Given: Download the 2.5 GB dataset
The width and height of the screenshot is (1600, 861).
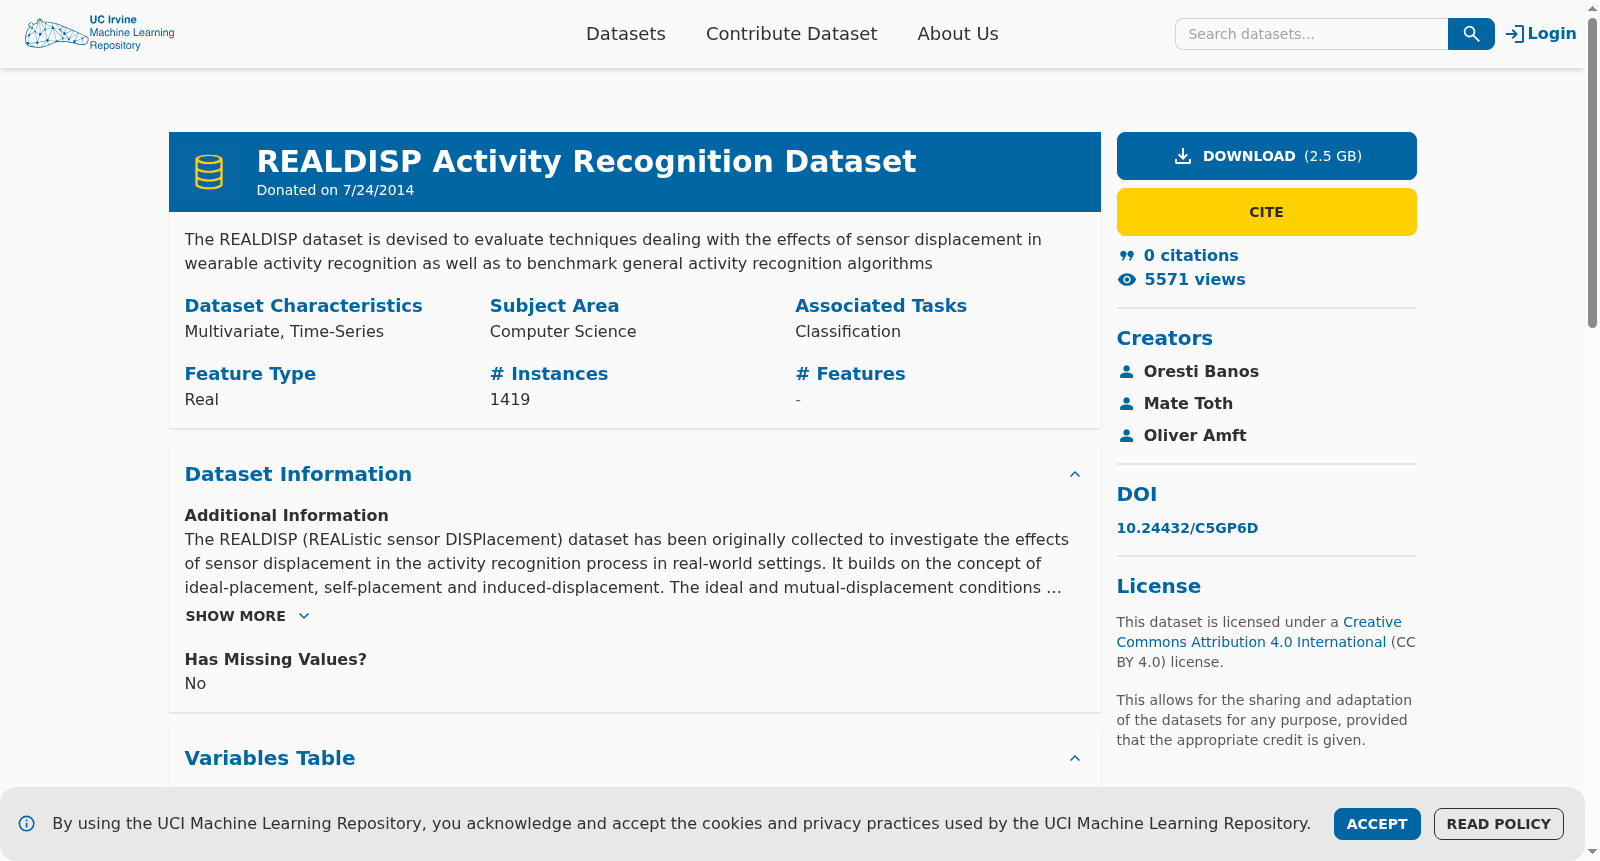Looking at the screenshot, I should pos(1267,156).
